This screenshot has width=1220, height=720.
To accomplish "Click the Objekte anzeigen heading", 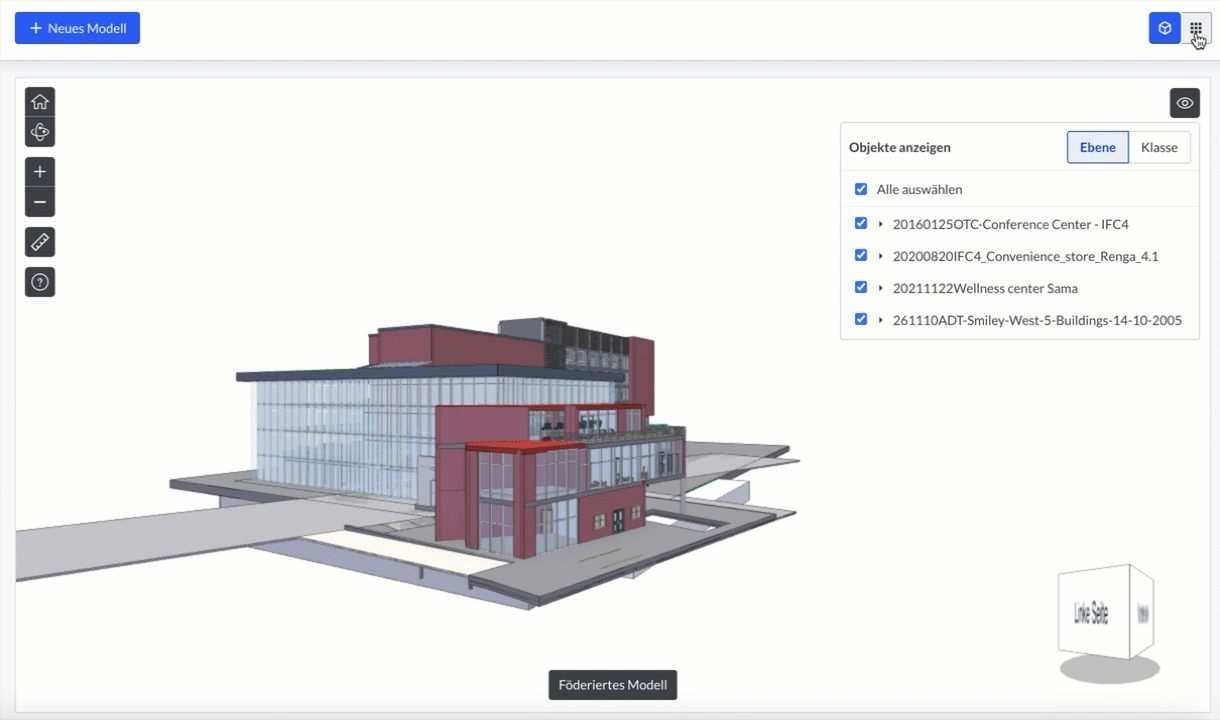I will (900, 147).
